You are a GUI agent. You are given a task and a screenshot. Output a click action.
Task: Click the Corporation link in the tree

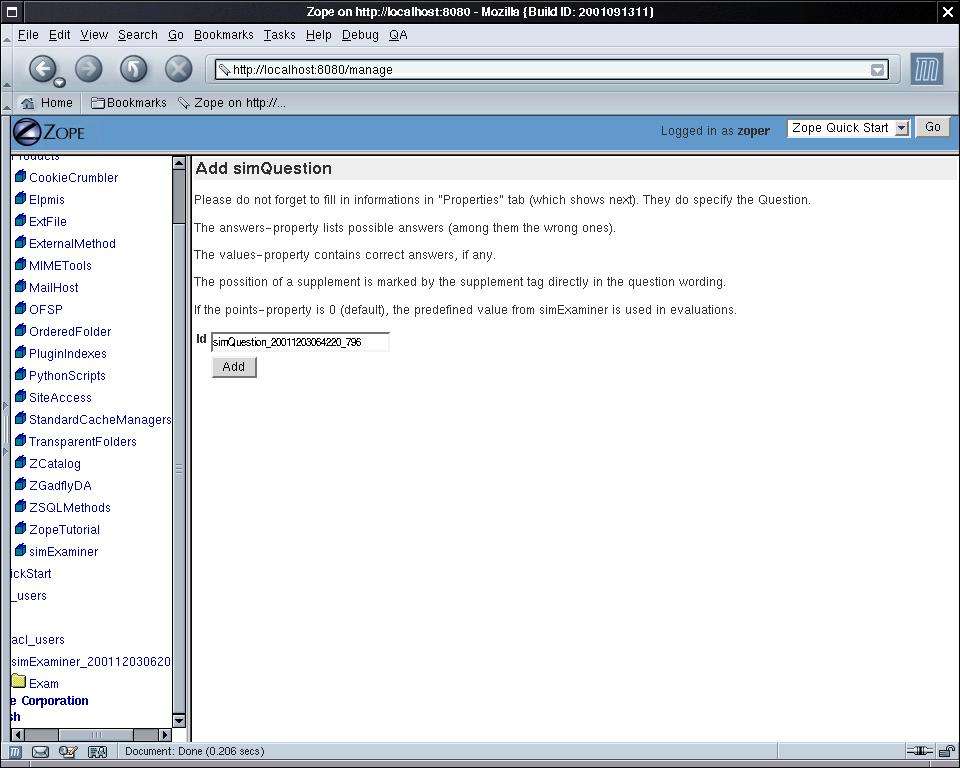(54, 701)
